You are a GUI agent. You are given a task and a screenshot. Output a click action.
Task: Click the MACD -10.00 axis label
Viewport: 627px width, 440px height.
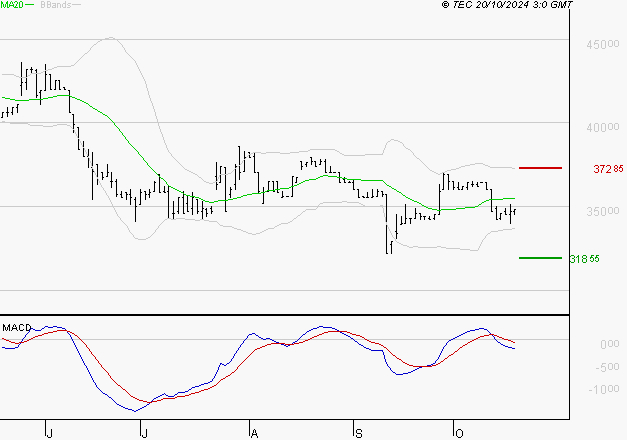[604, 389]
